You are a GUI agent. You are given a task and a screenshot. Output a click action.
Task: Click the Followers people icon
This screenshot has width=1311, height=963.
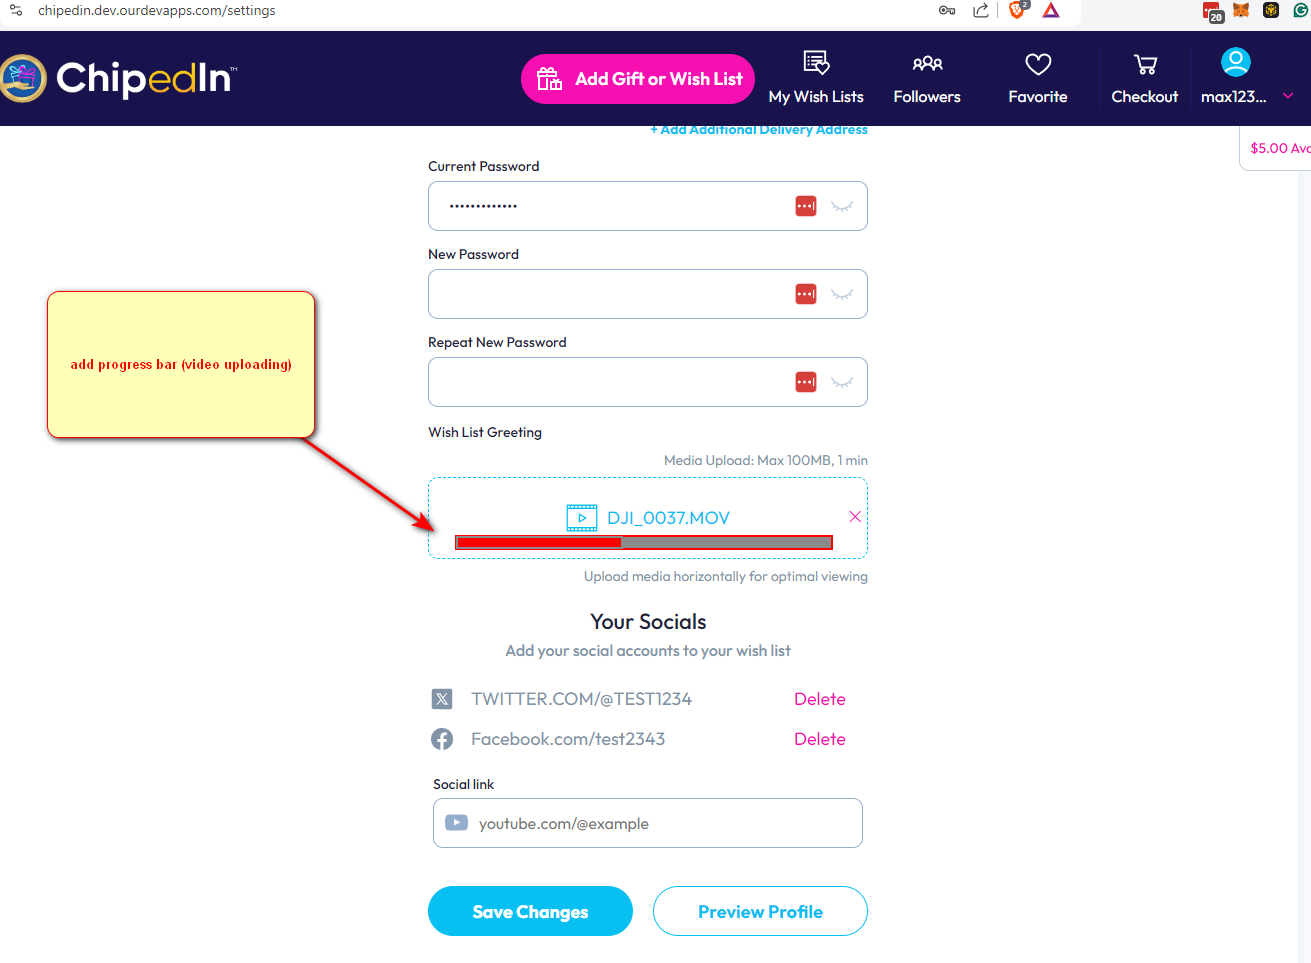[x=927, y=64]
